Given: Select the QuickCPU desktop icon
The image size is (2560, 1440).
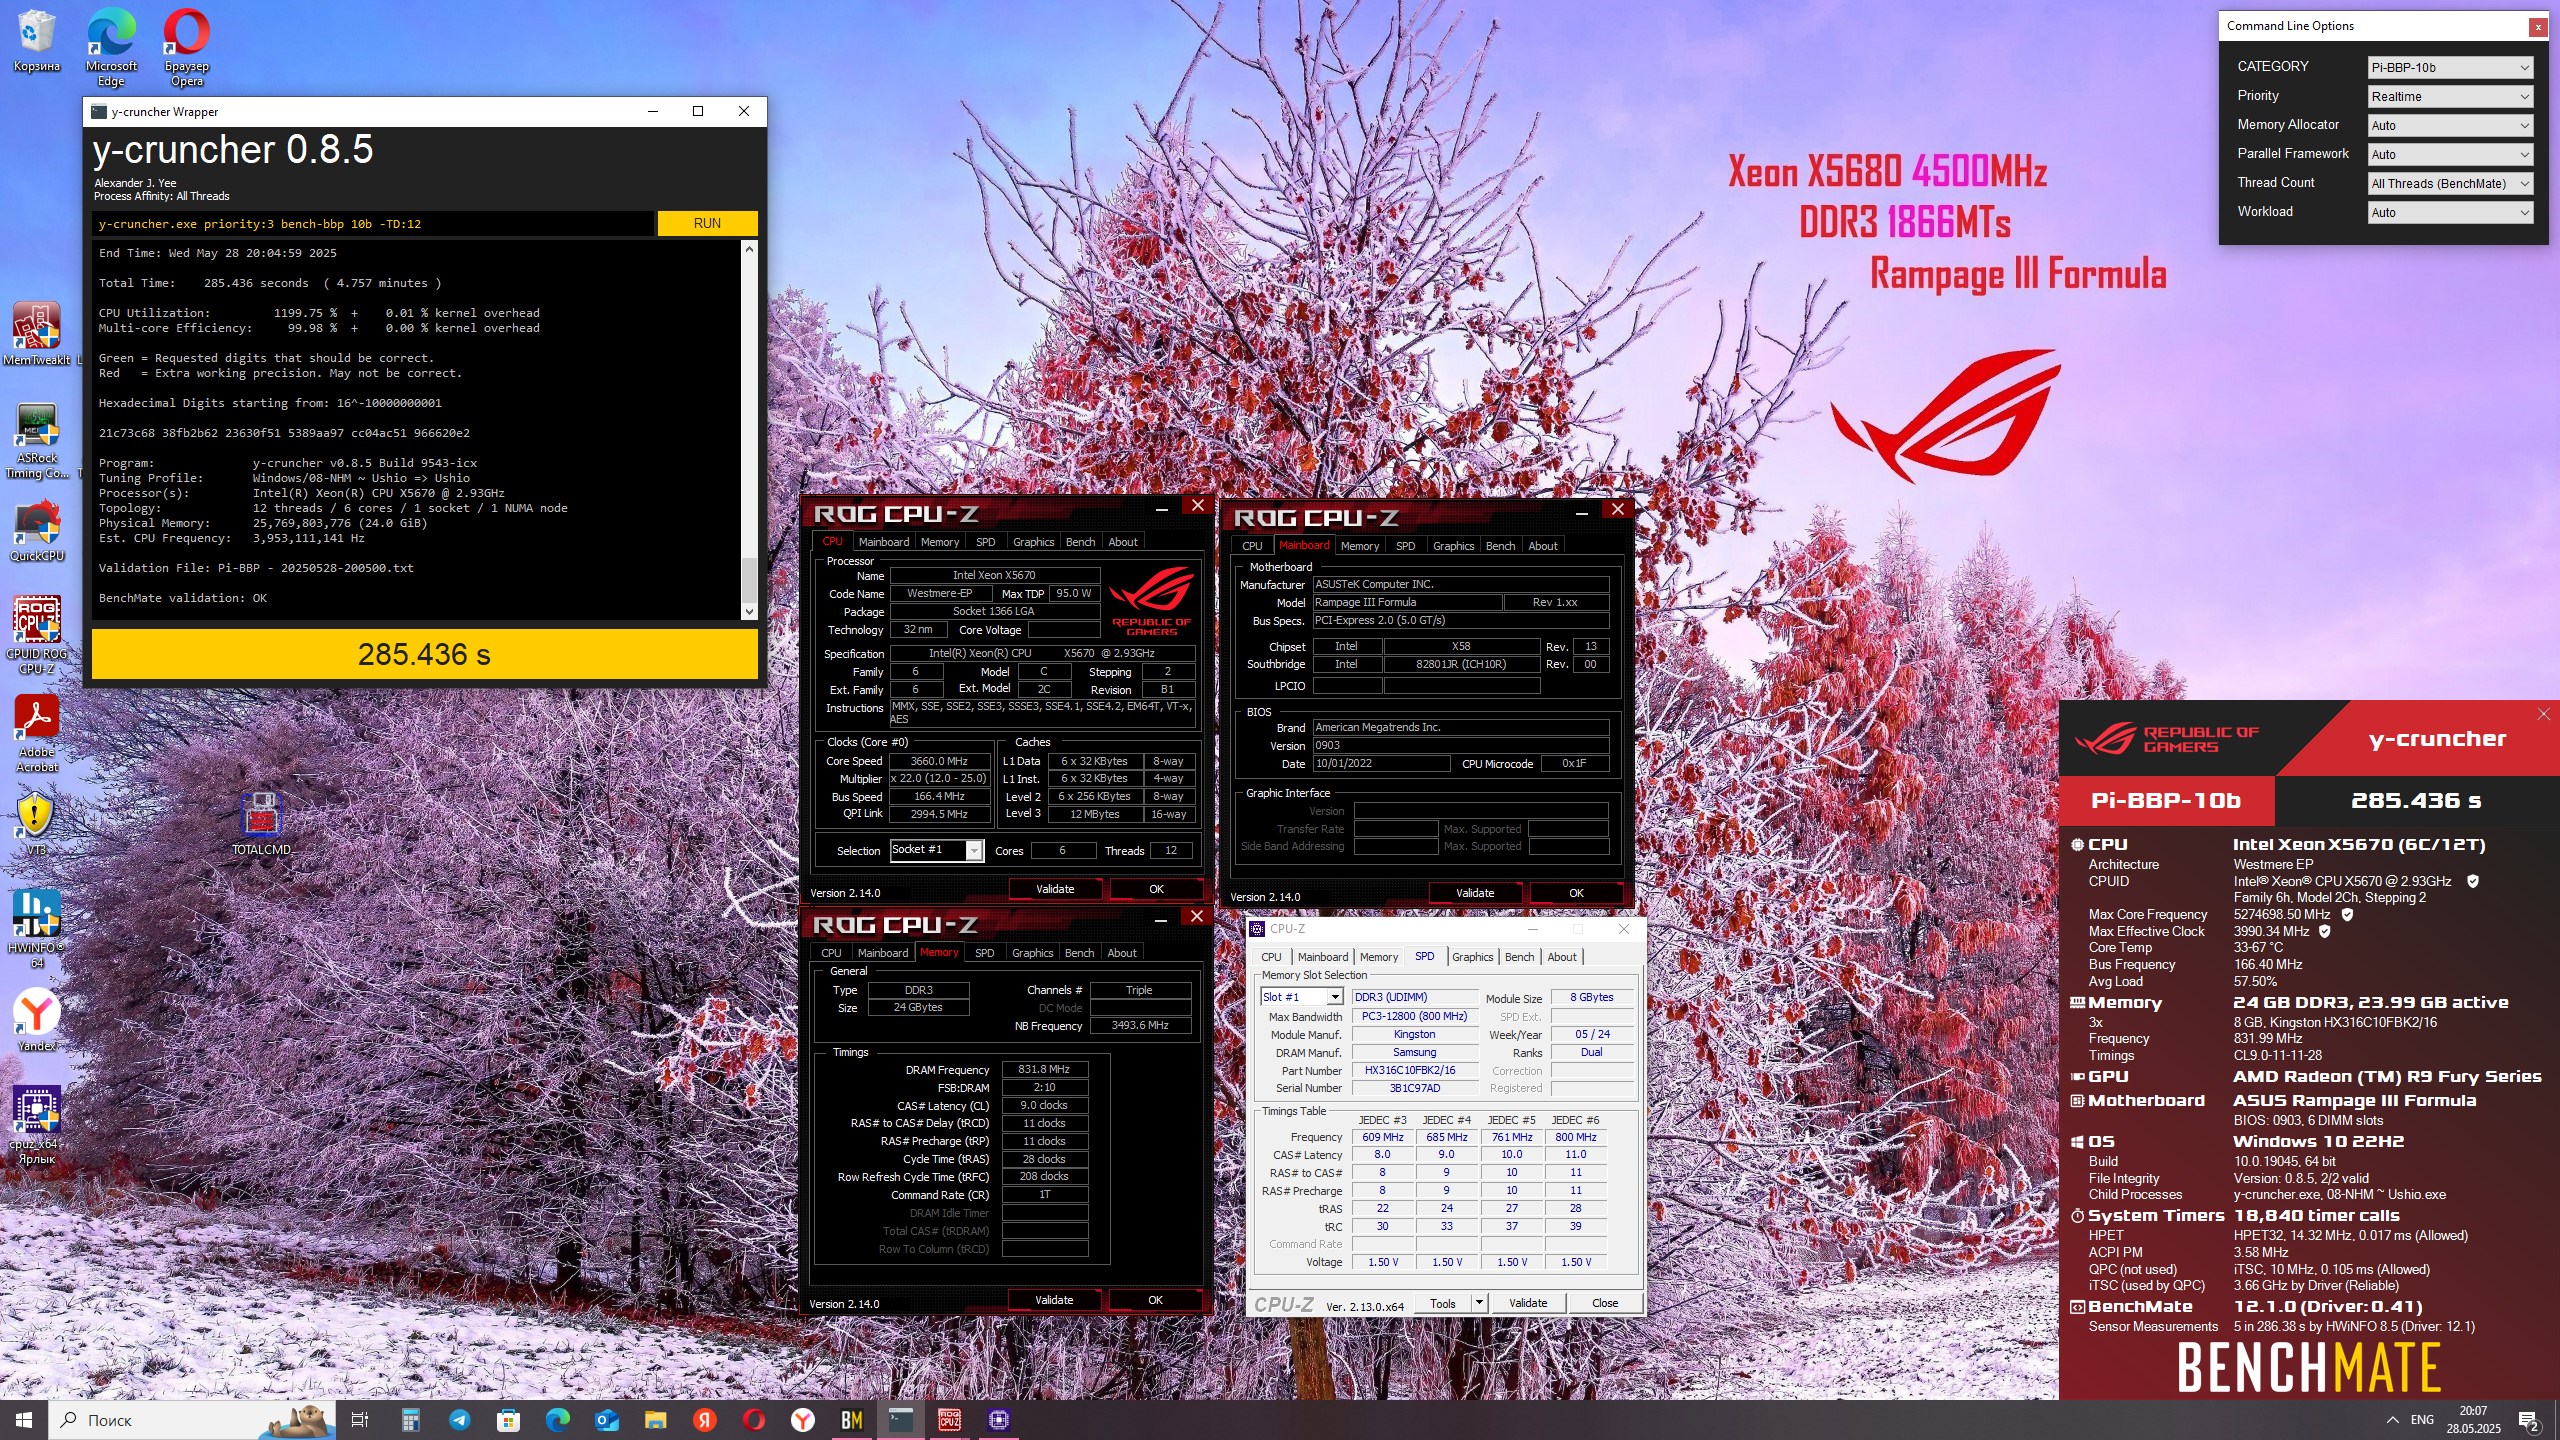Looking at the screenshot, I should click(x=37, y=532).
